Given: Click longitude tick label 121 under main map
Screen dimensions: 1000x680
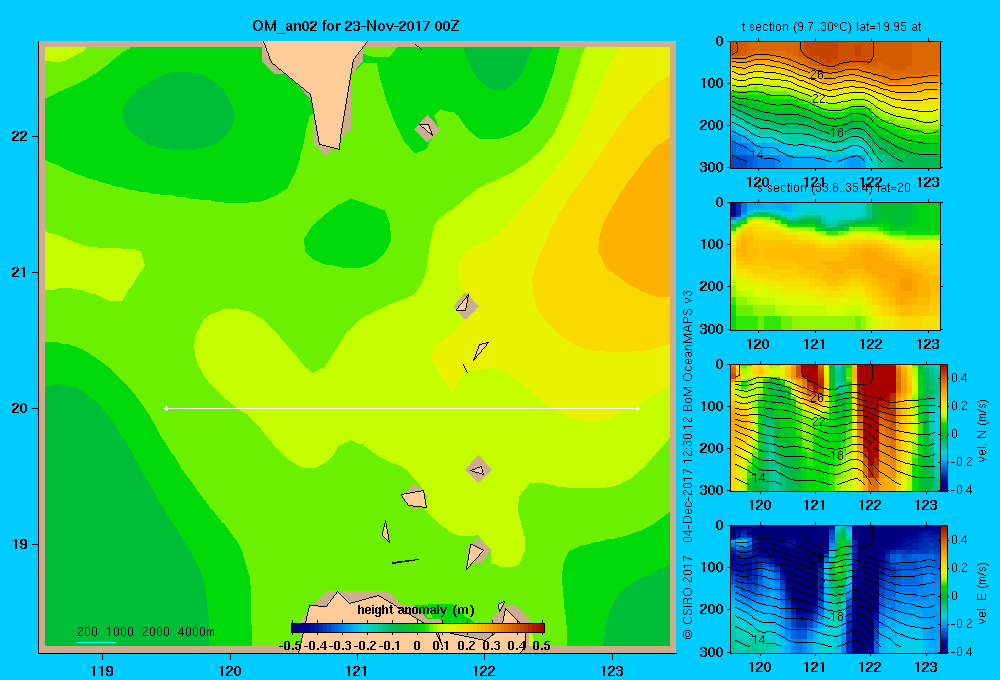Looking at the screenshot, I should [357, 670].
